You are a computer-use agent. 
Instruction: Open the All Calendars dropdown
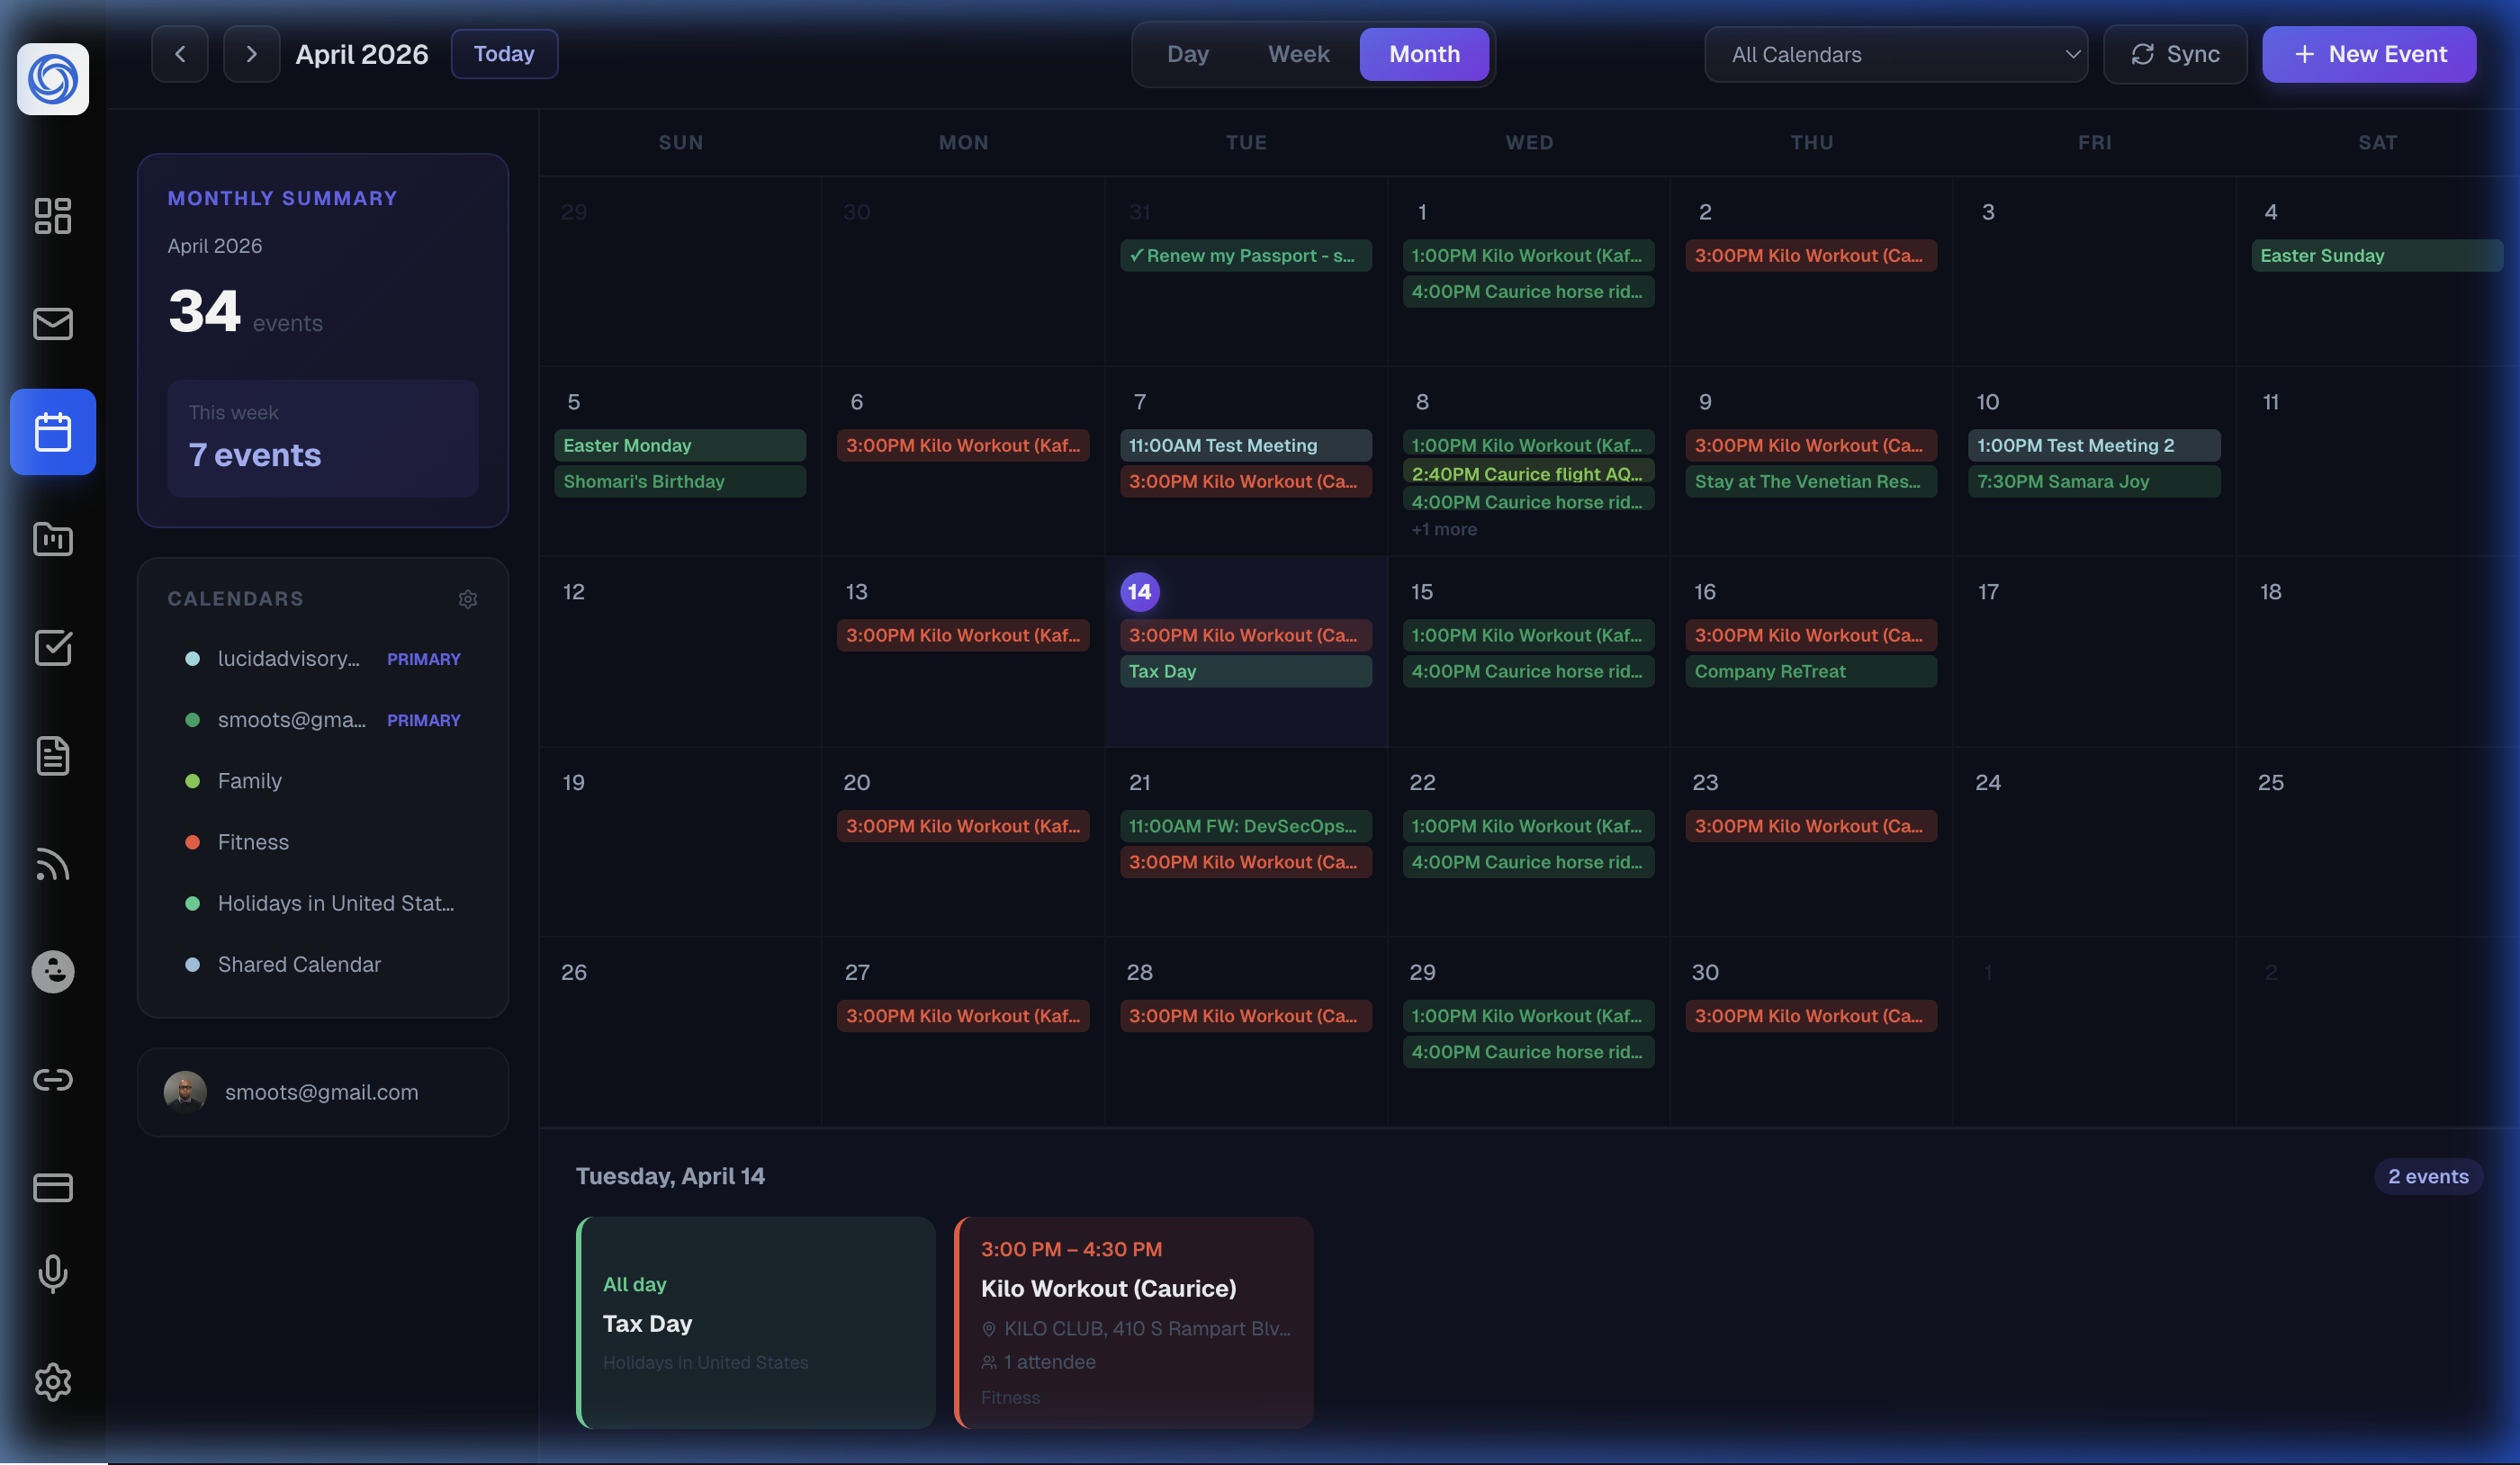tap(1895, 54)
